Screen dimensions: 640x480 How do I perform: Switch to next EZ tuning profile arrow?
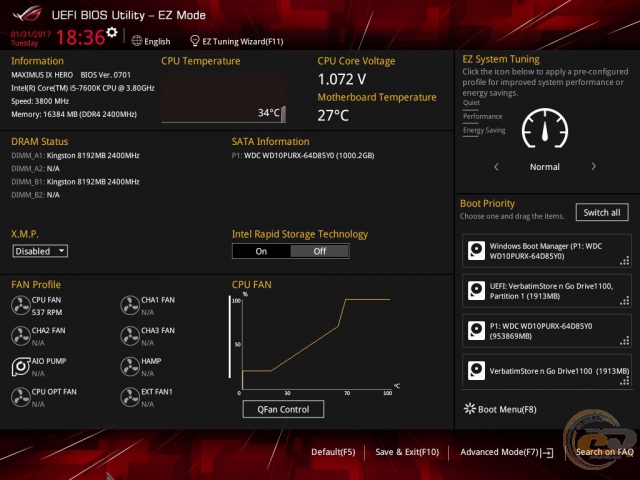(593, 167)
